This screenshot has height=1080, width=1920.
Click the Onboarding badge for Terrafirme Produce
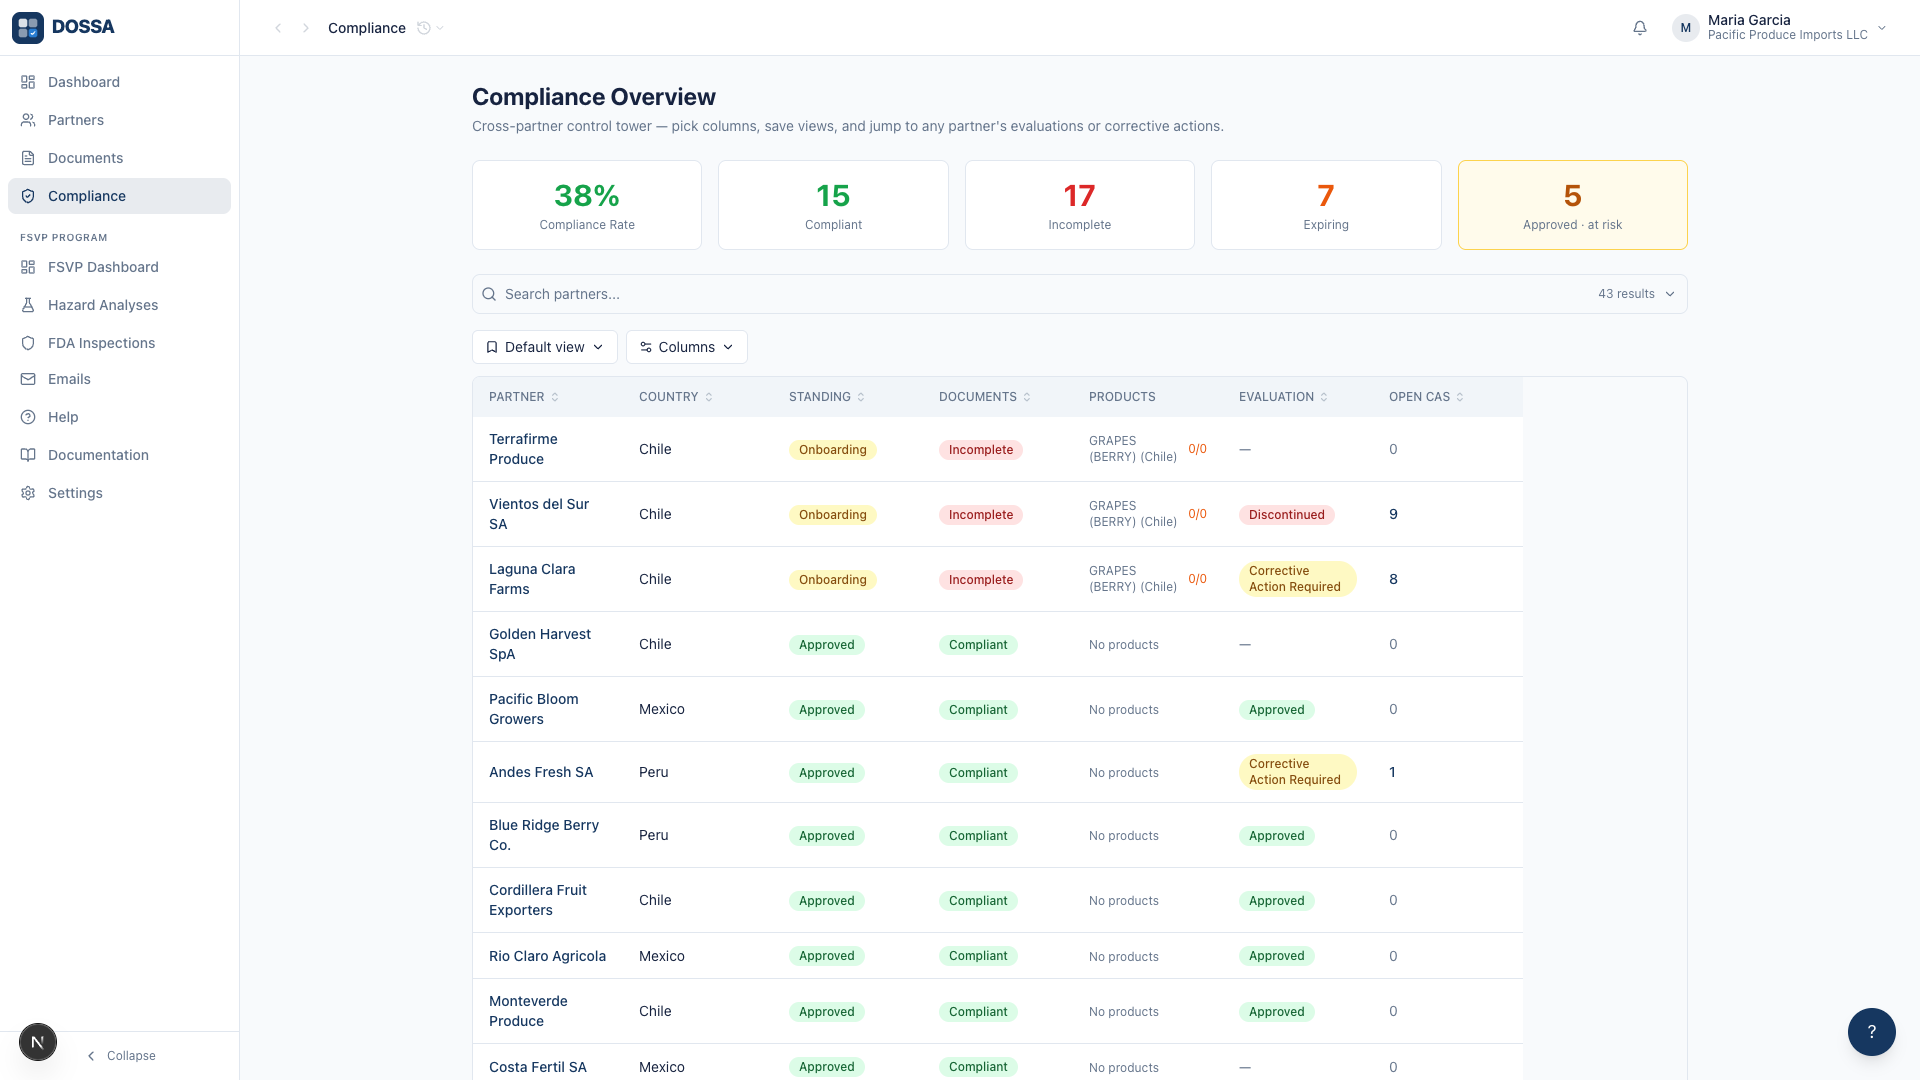pos(832,450)
